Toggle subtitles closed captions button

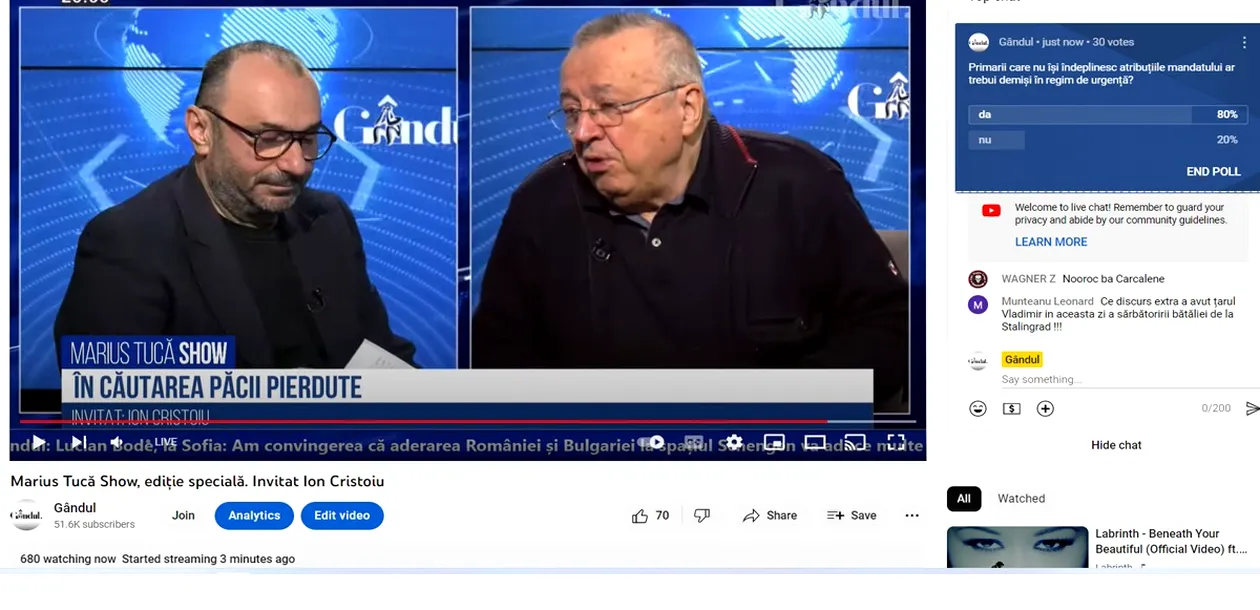coord(694,442)
